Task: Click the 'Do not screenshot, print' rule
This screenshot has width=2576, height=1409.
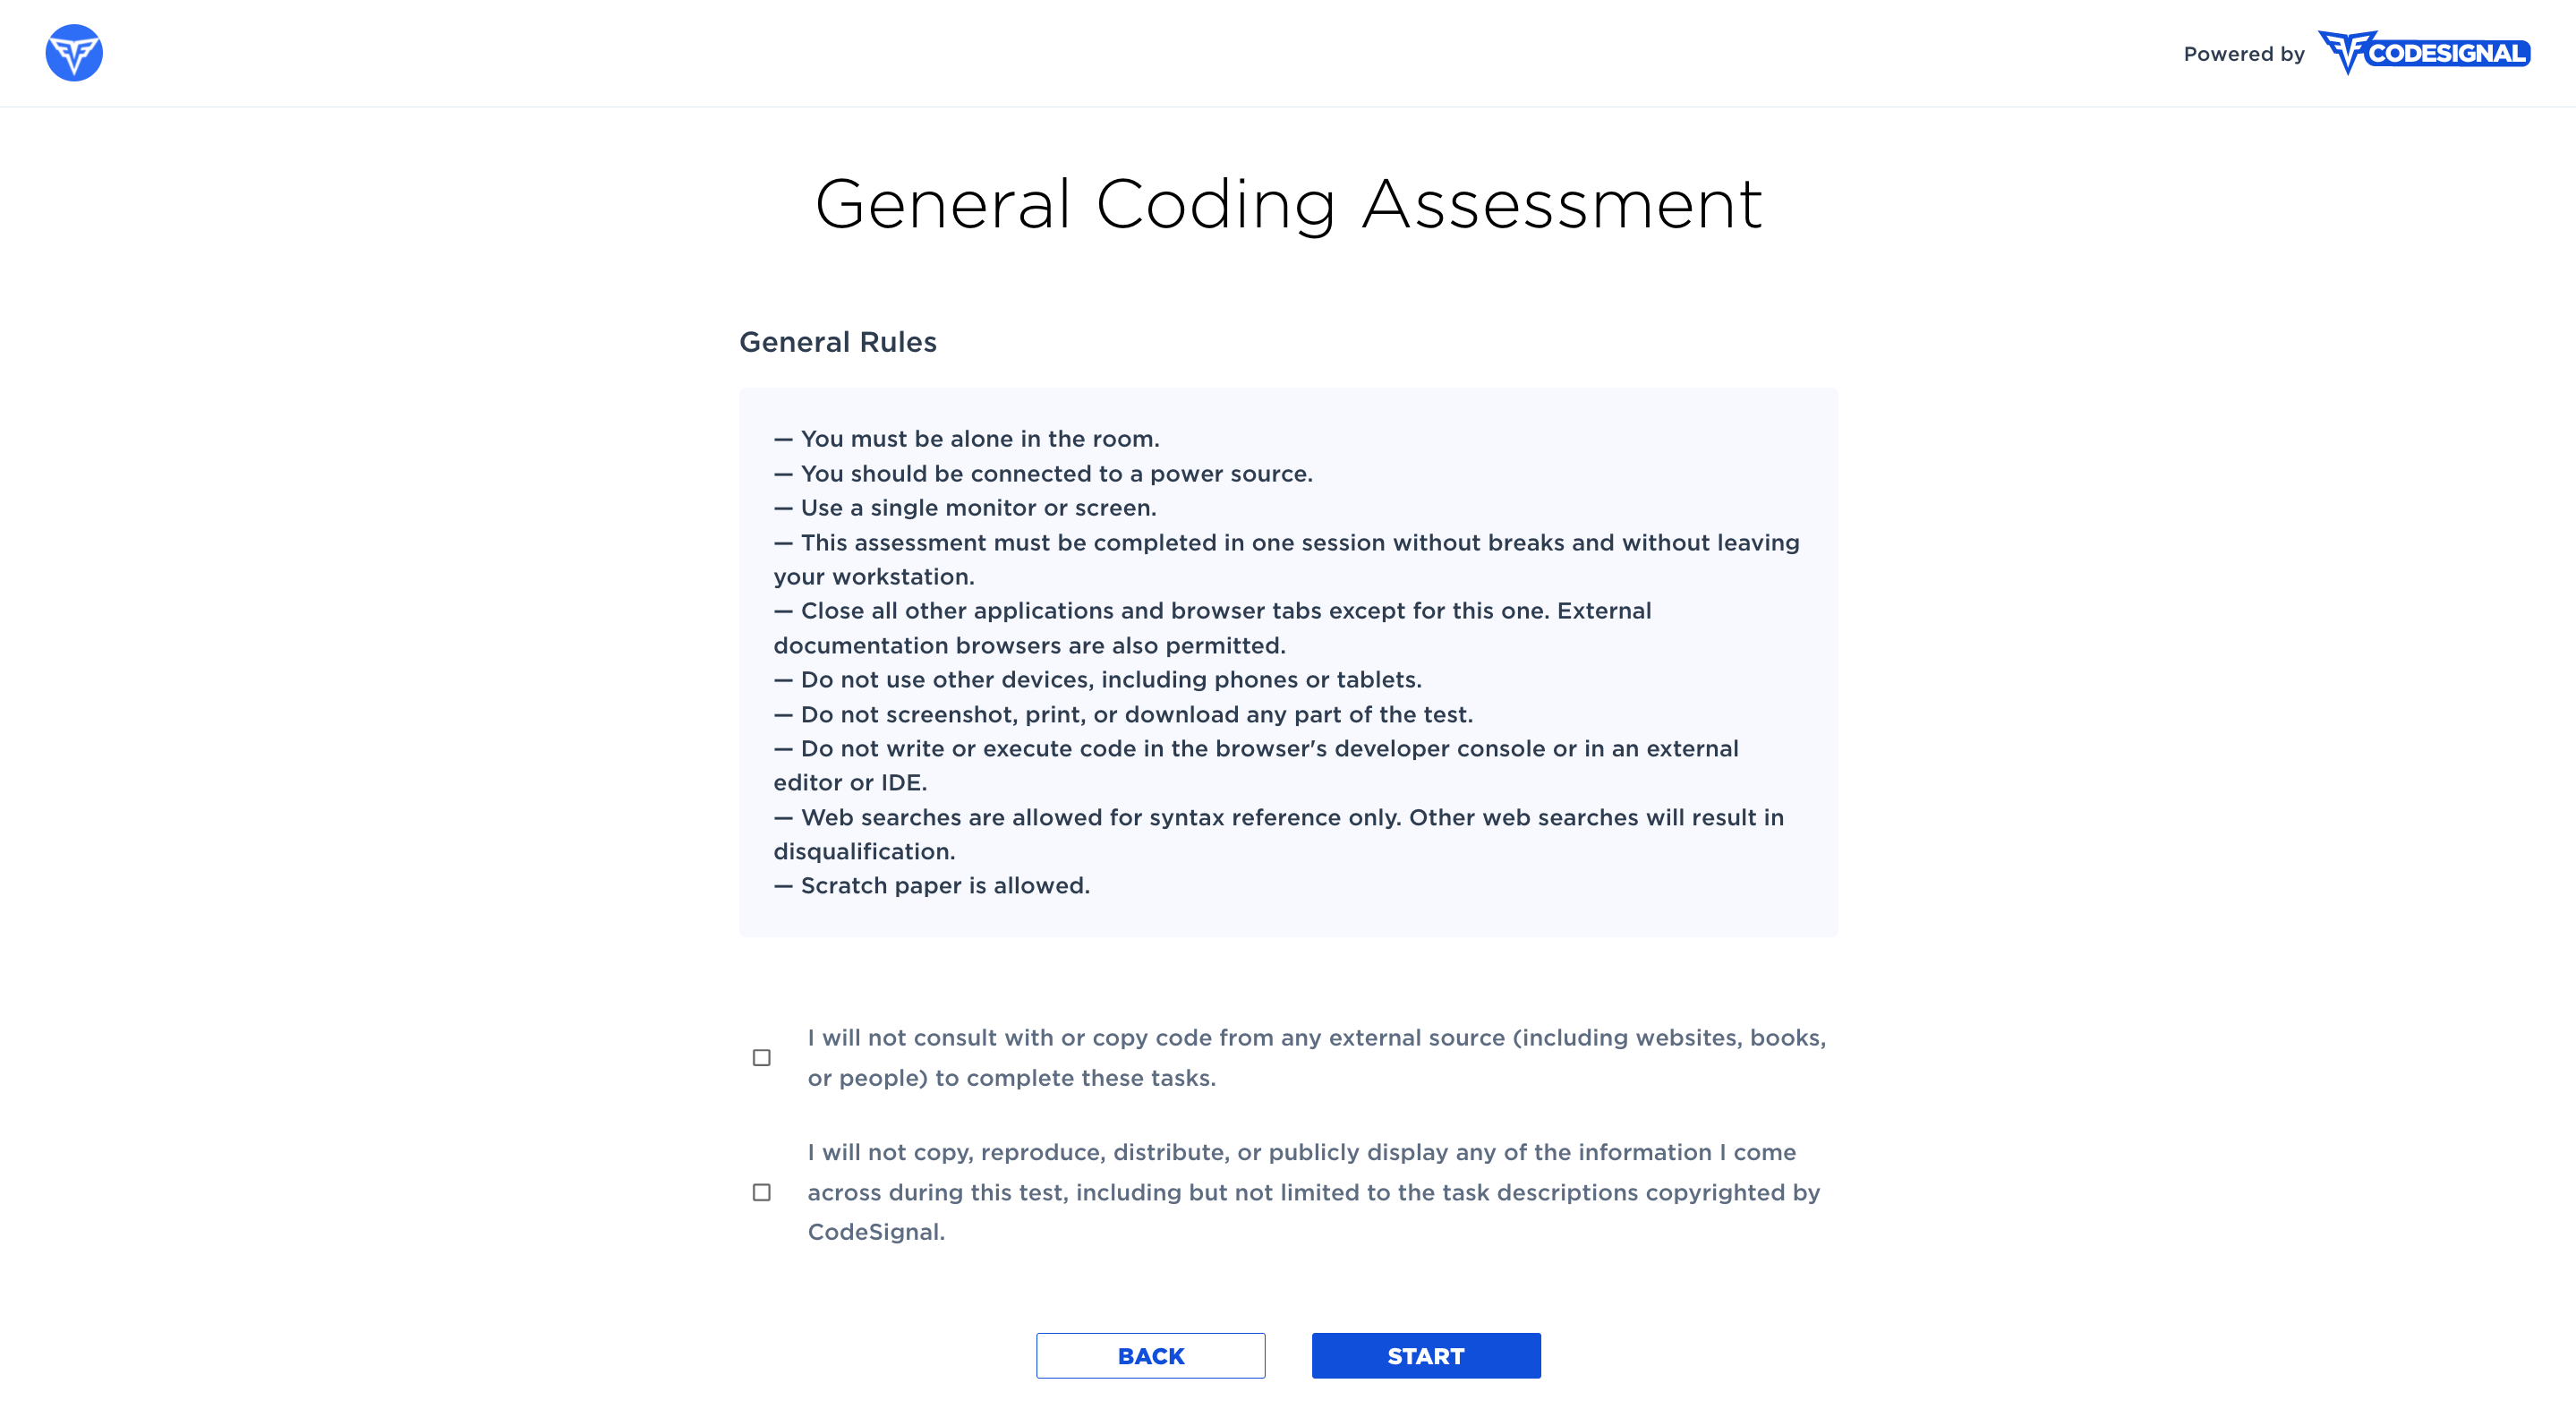Action: pyautogui.click(x=1123, y=714)
